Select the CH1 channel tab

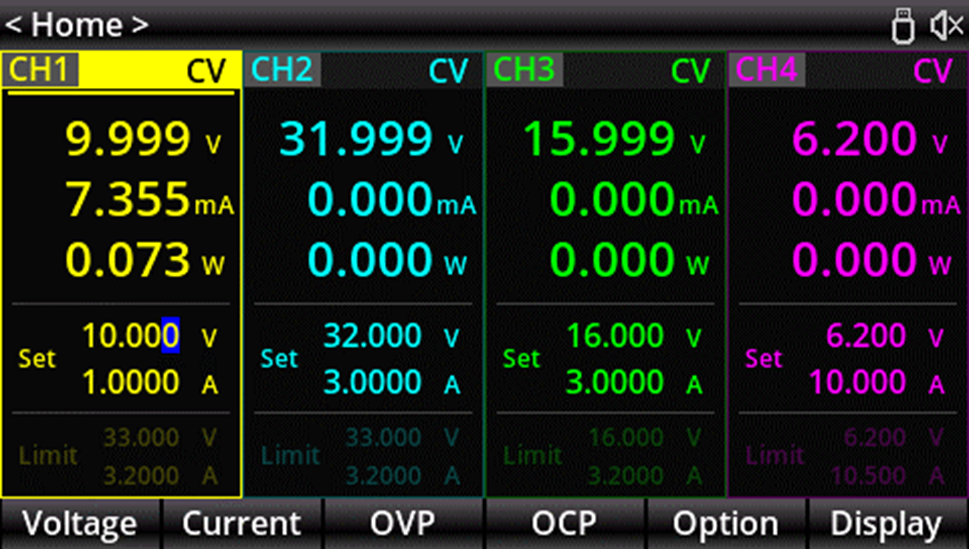(x=40, y=70)
